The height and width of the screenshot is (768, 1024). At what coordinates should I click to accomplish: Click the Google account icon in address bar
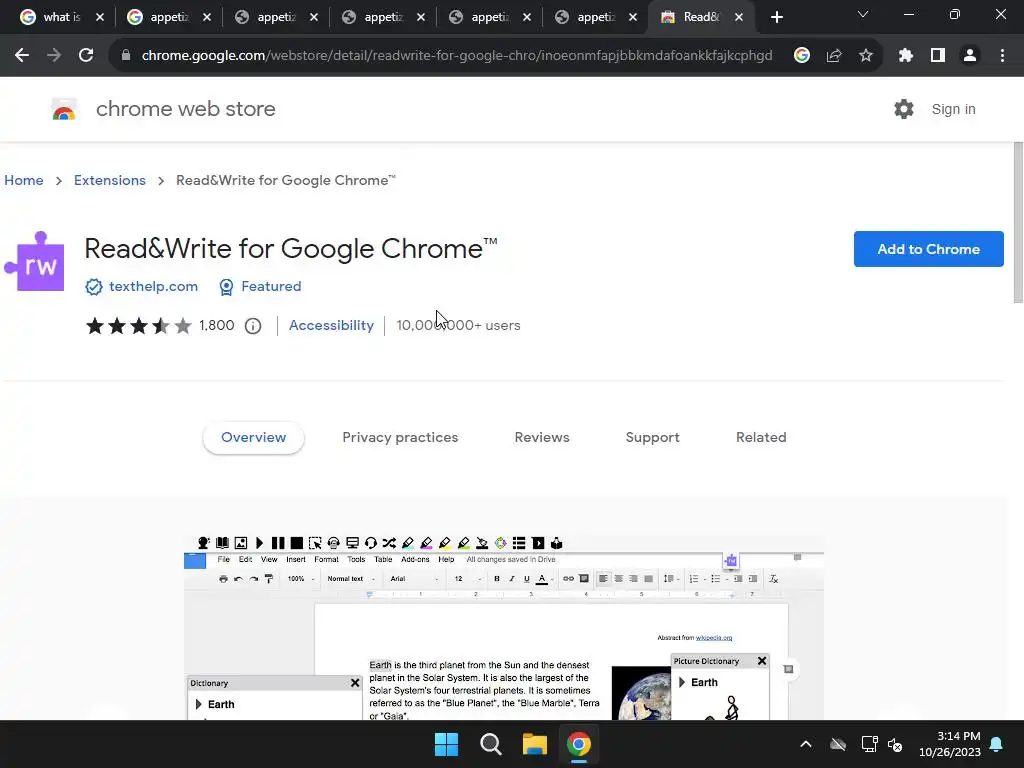(802, 56)
